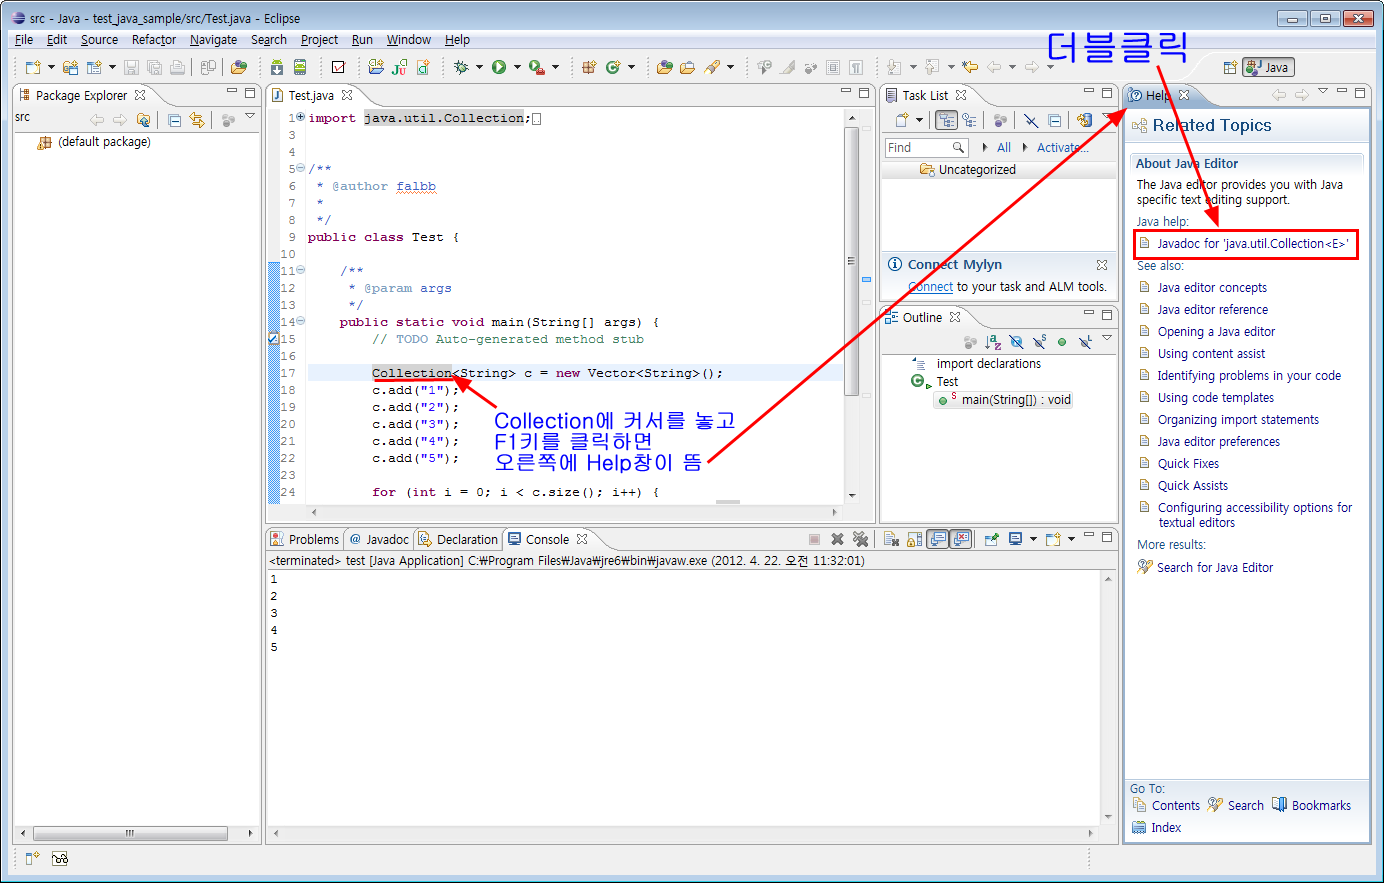Click Collapse All in Package Explorer
The height and width of the screenshot is (883, 1384).
[174, 120]
